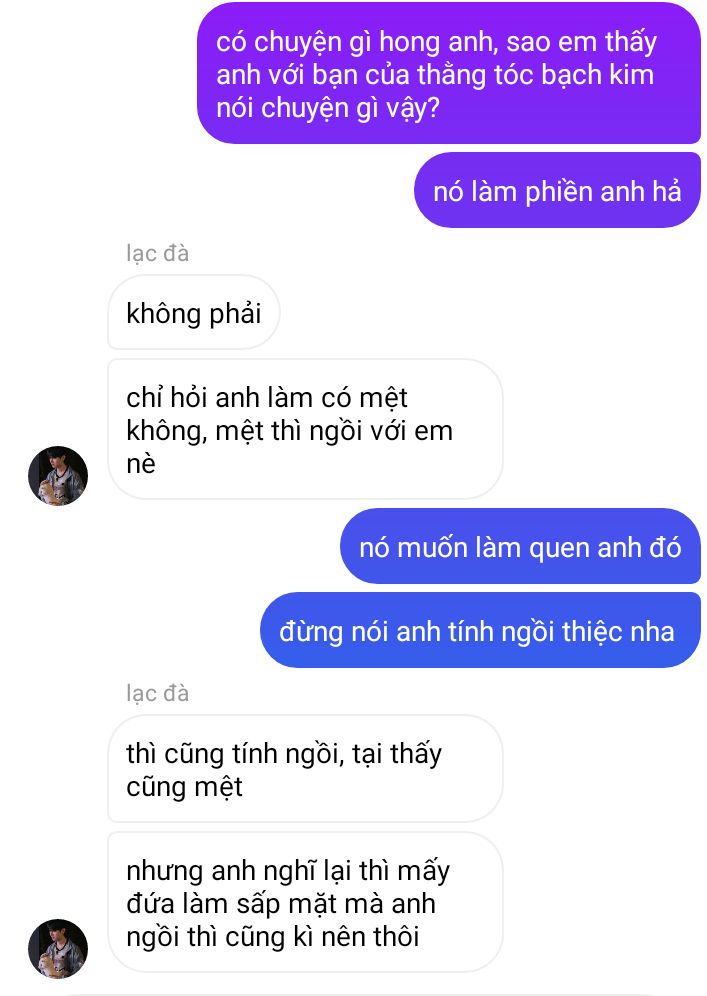Click the 'lạc đà' name above 'thì cũng tính ngồi'
The image size is (707, 996).
click(x=158, y=692)
